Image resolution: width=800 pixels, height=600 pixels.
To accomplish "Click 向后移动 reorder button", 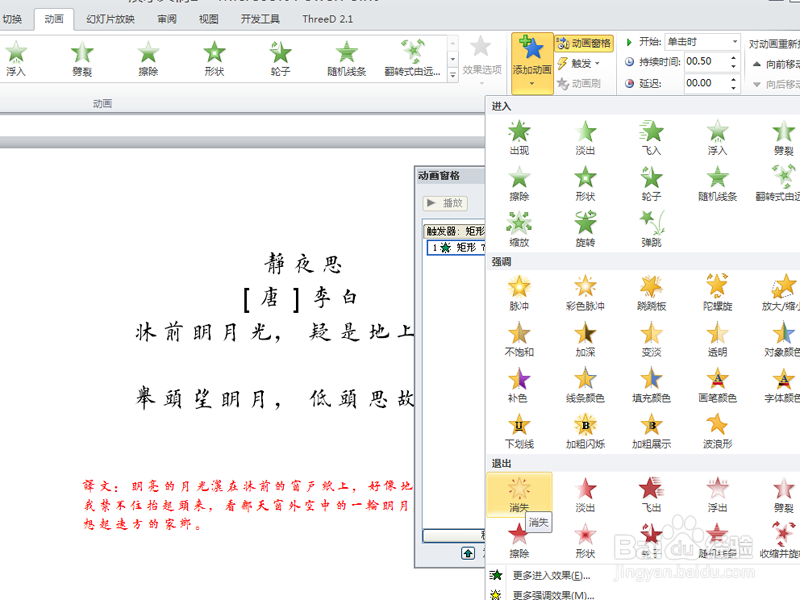I will tap(776, 84).
